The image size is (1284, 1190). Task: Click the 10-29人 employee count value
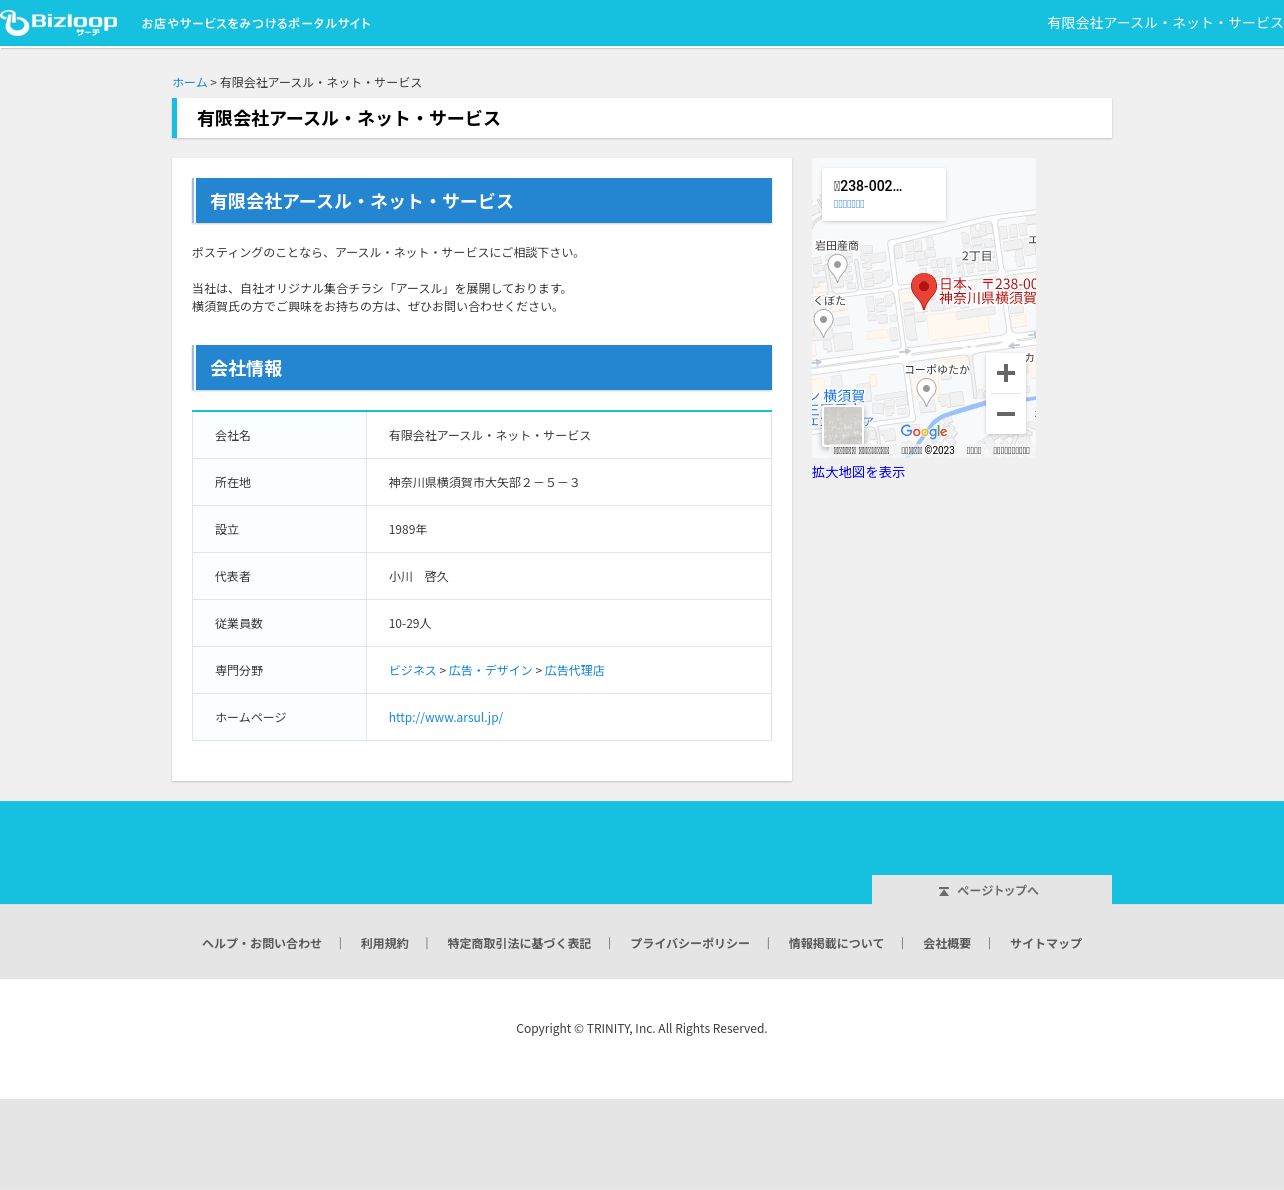click(x=410, y=623)
